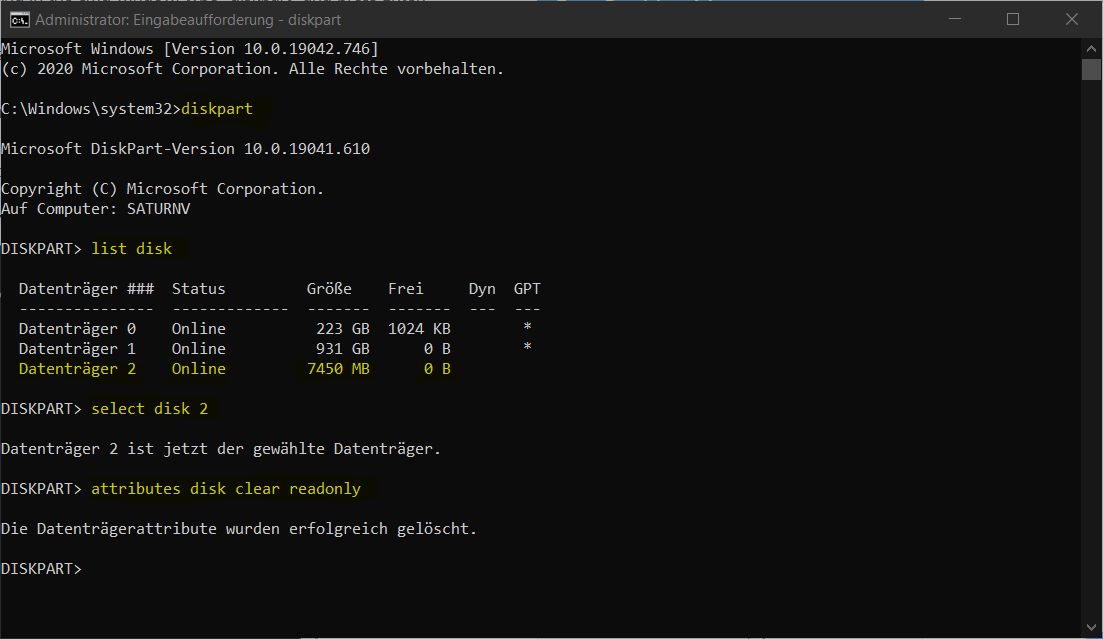This screenshot has width=1103, height=639.
Task: Click the last empty DISKPART> prompt
Action: tap(41, 568)
